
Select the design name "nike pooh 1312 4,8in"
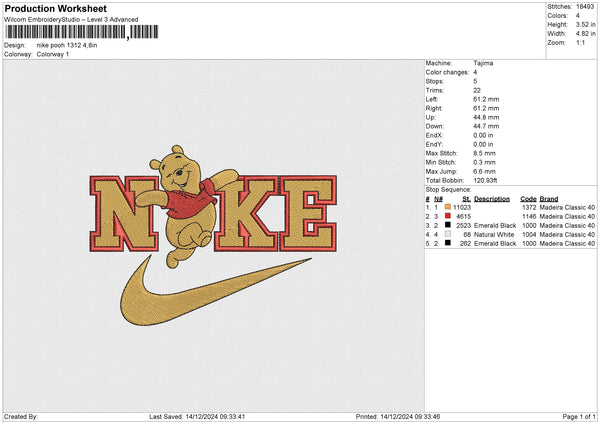[67, 45]
